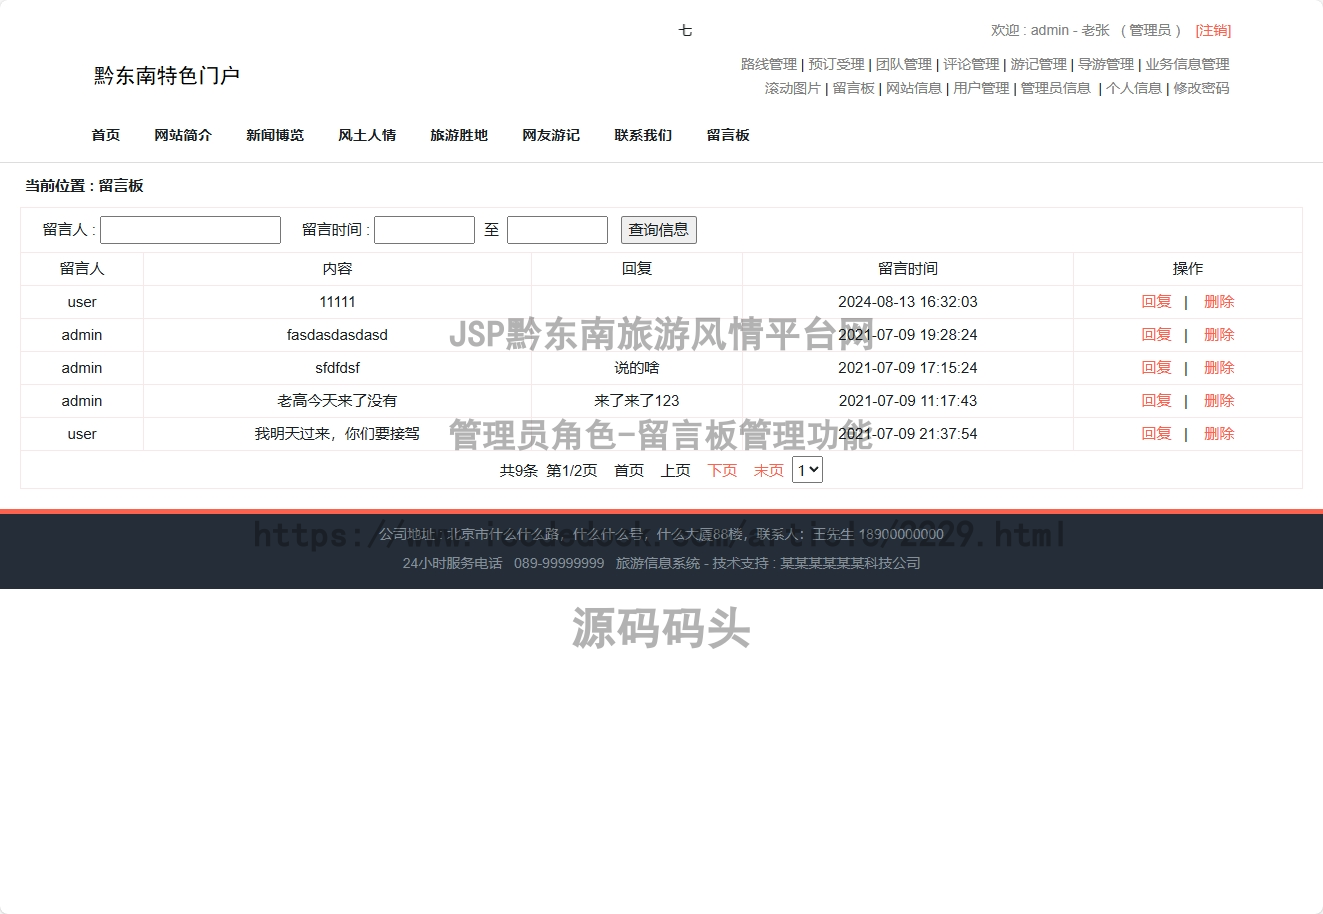This screenshot has width=1323, height=914.
Task: Select timestamp 2021-07-09 17:15:24
Action: (x=908, y=368)
